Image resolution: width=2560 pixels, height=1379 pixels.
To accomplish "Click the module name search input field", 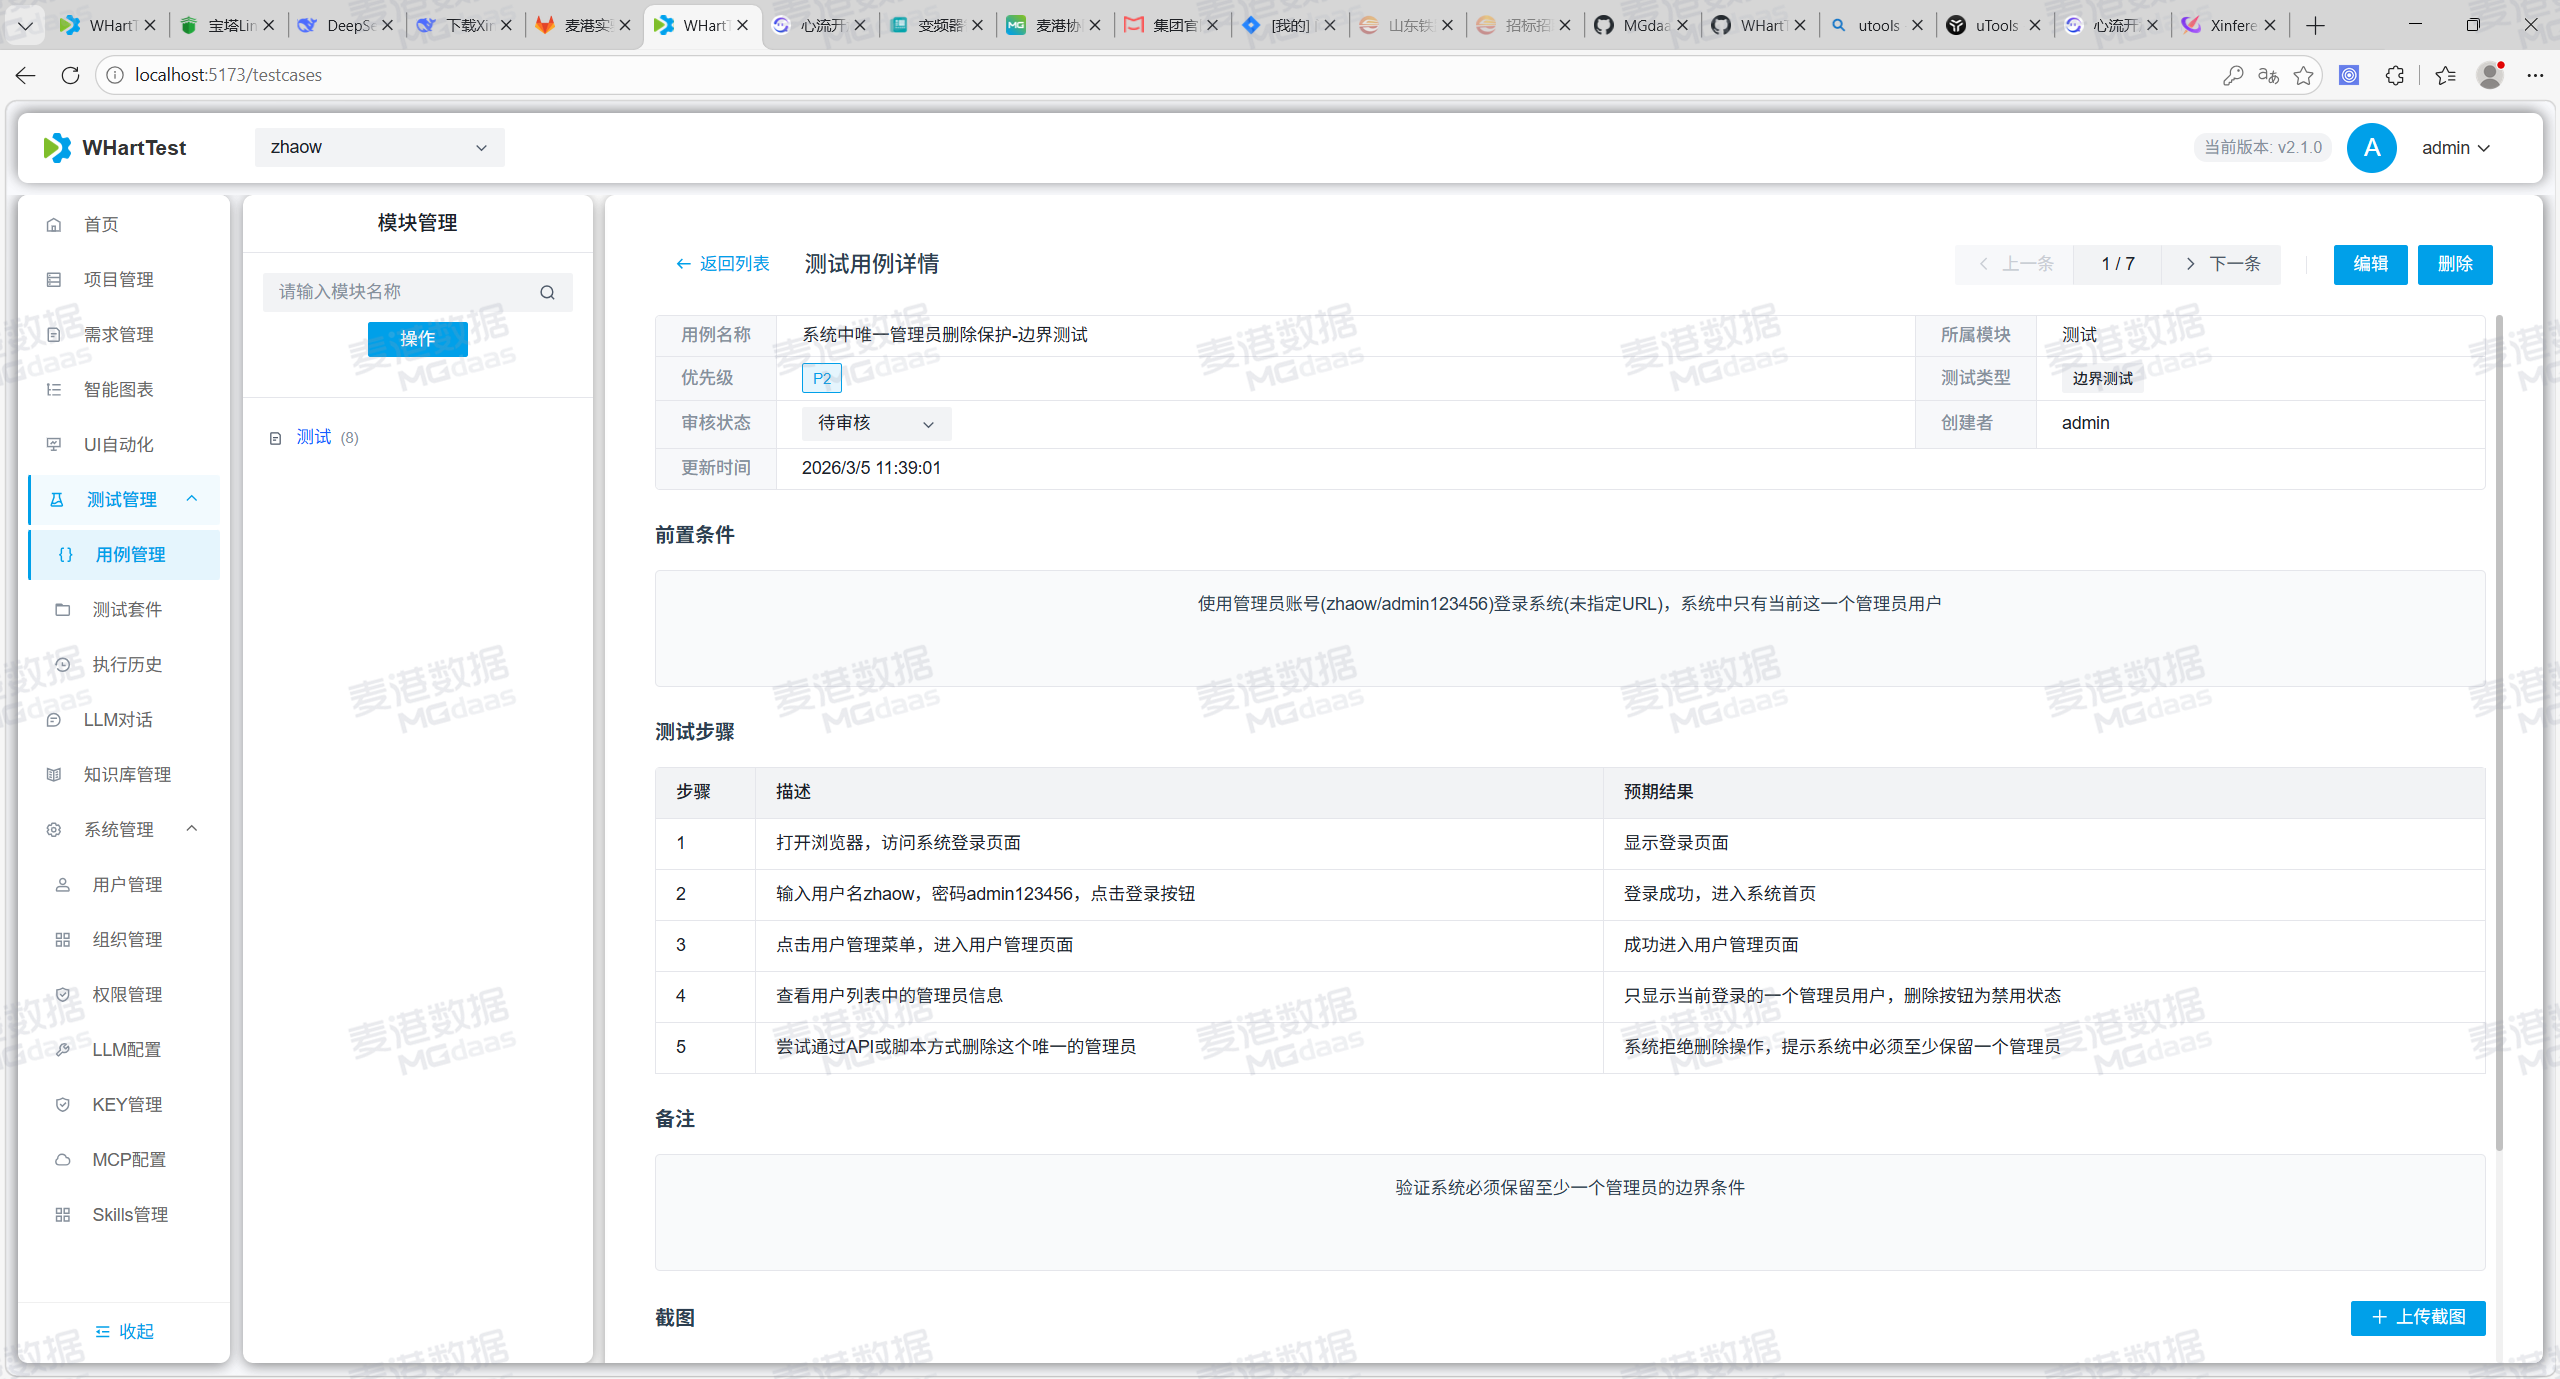I will pos(405,291).
